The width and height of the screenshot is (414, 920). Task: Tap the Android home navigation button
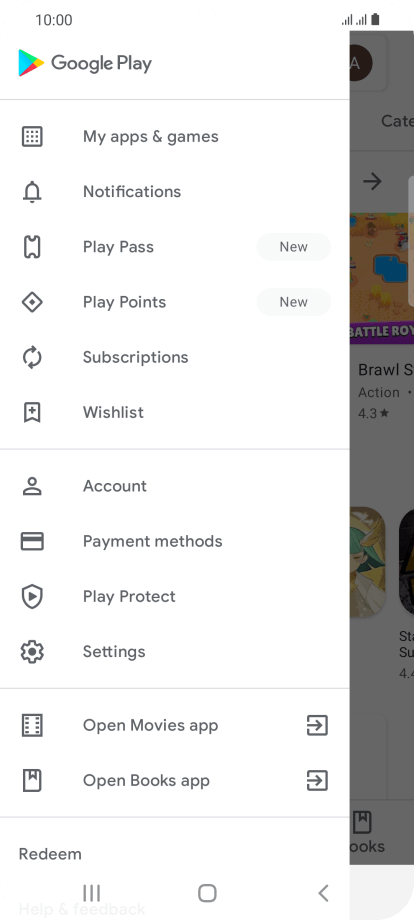(207, 893)
